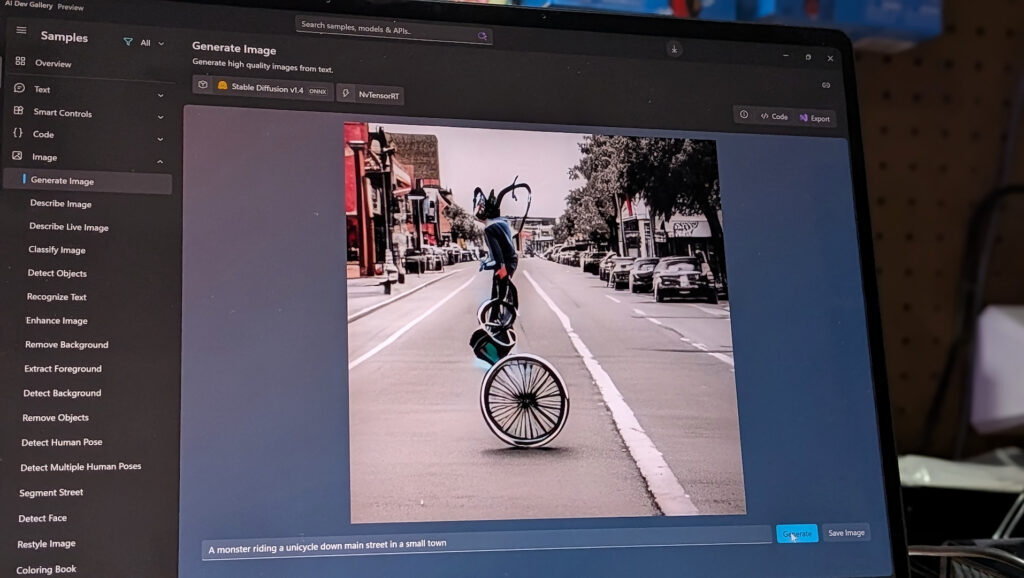Open the Segment Street sample
1024x578 pixels.
[x=51, y=492]
